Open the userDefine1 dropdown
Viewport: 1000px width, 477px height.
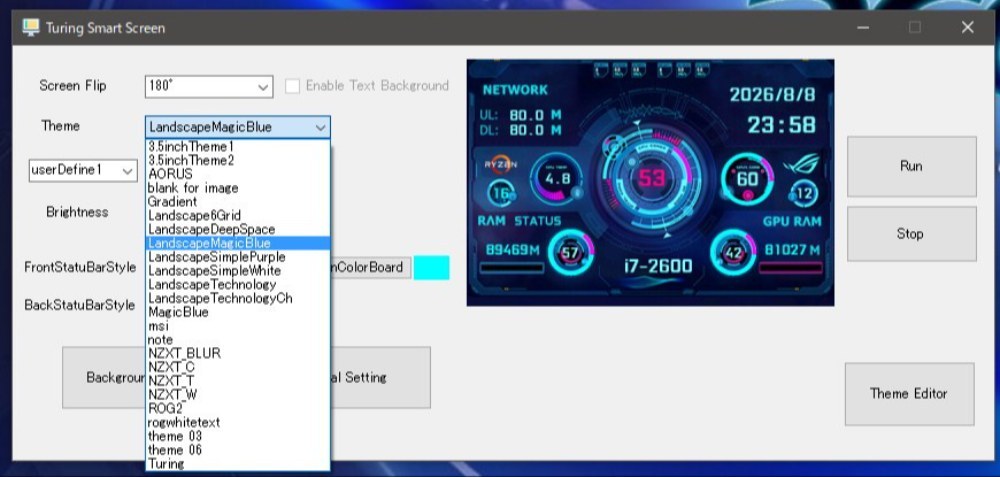tap(83, 170)
